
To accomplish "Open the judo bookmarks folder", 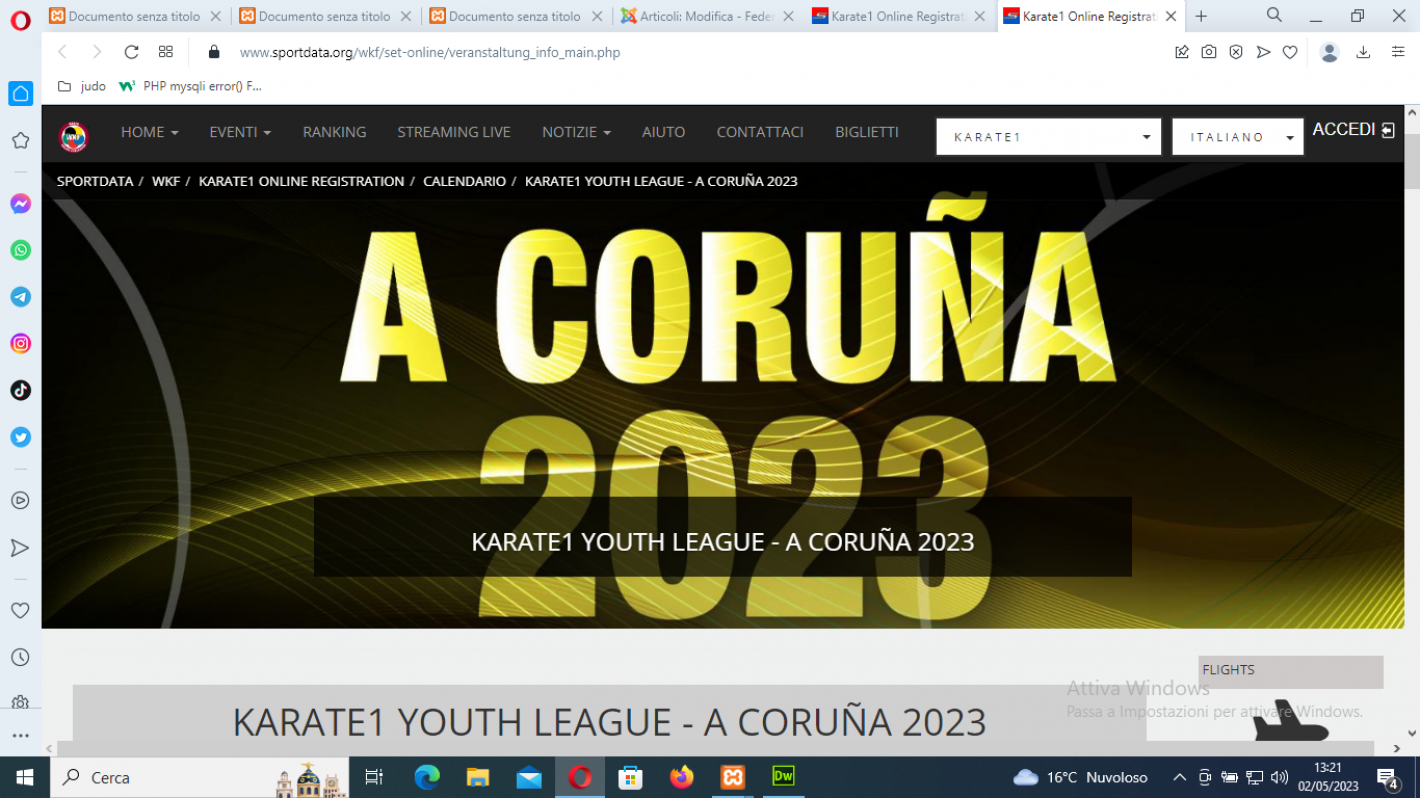I will 82,86.
